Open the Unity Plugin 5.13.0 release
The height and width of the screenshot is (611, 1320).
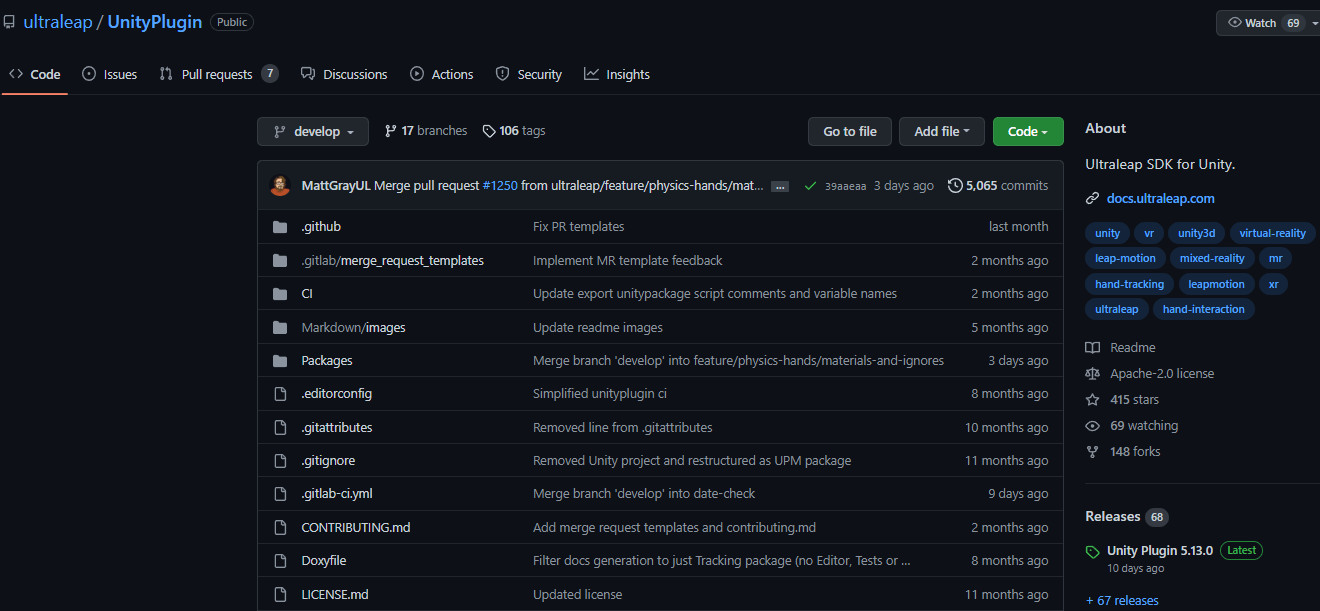click(1160, 550)
